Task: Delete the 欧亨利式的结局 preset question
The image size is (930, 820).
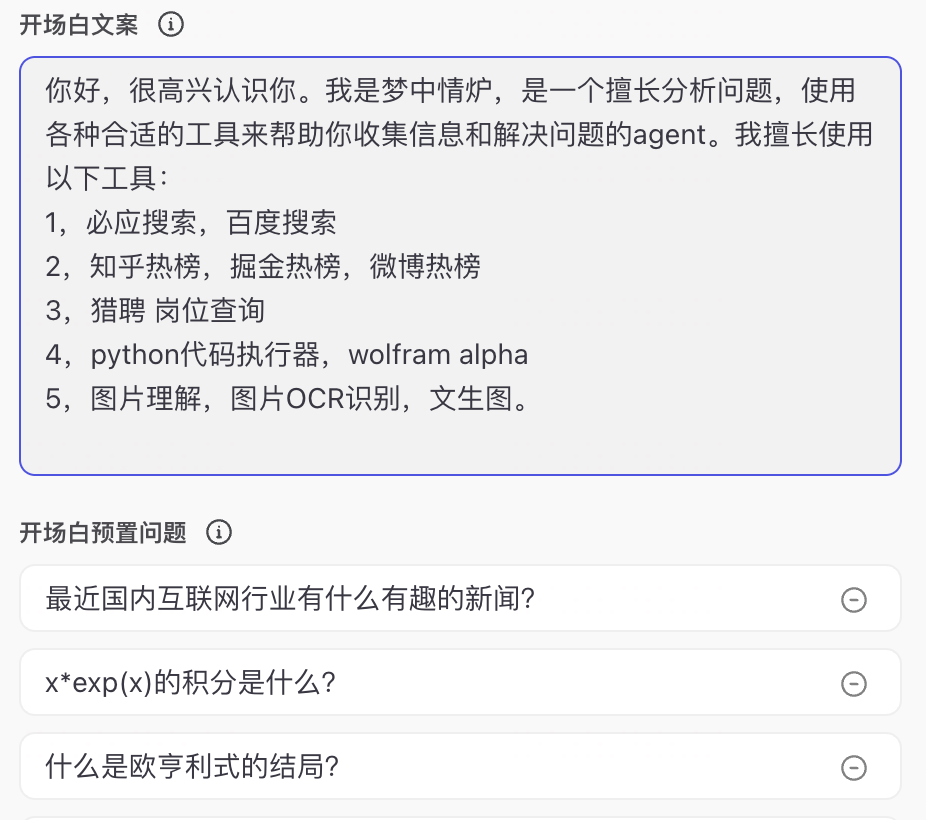Action: point(853,768)
